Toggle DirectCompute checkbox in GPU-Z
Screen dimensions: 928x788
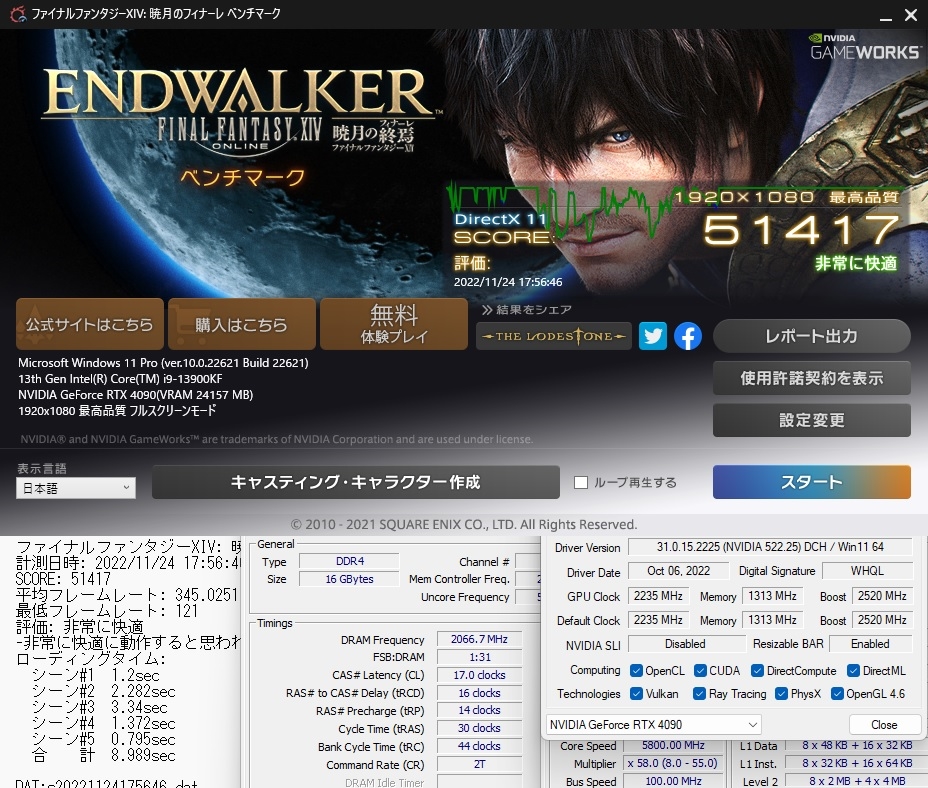pyautogui.click(x=757, y=671)
